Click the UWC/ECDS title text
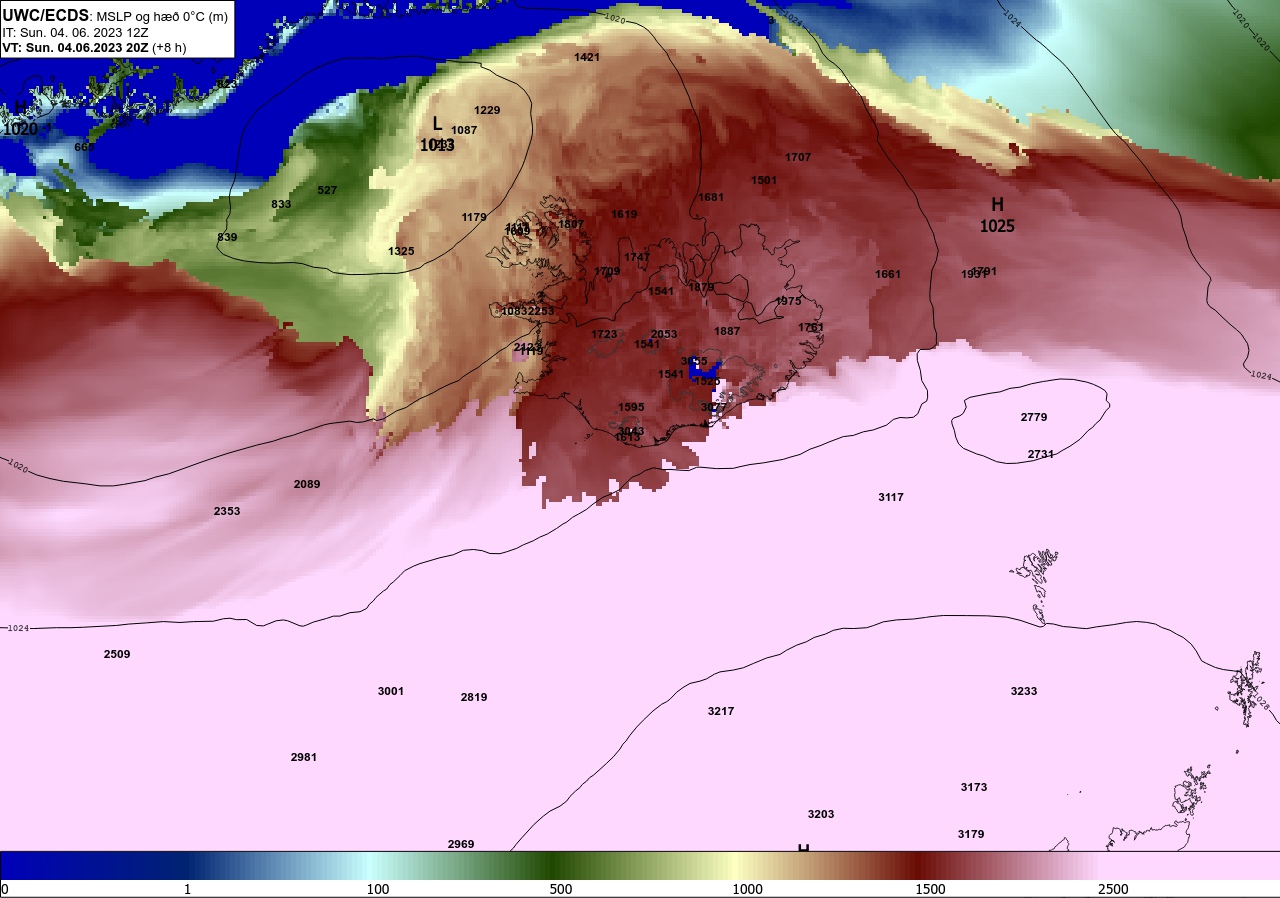The image size is (1280, 898). [x=46, y=15]
